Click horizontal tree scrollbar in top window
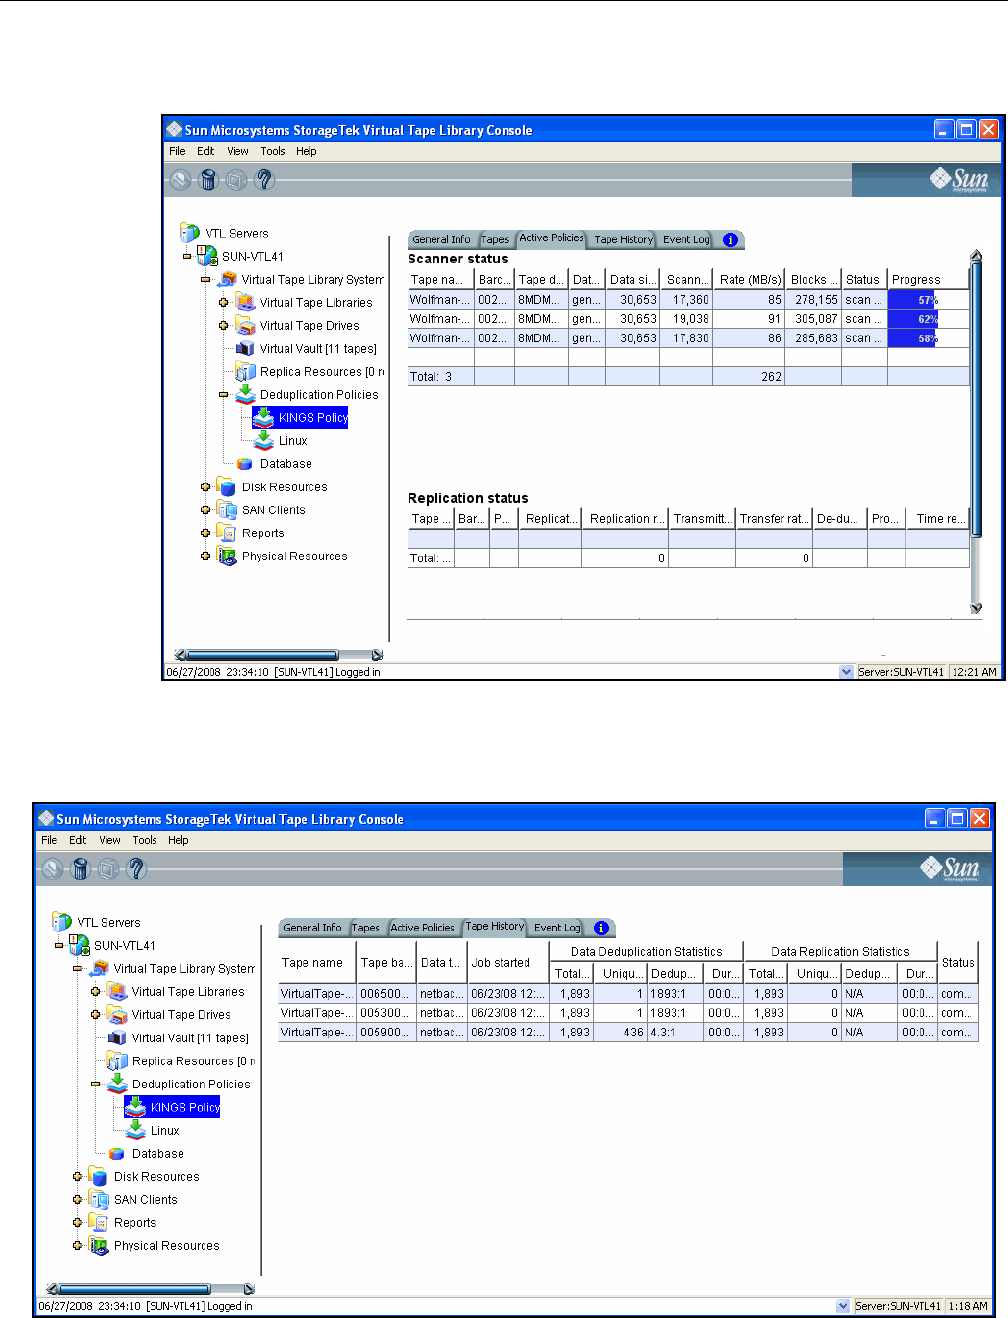 pyautogui.click(x=279, y=655)
